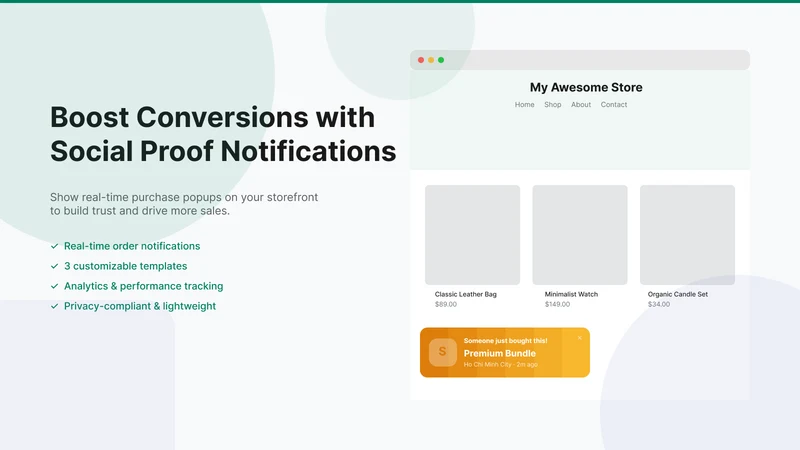Open the Contact navigation link
The image size is (800, 450).
(614, 105)
